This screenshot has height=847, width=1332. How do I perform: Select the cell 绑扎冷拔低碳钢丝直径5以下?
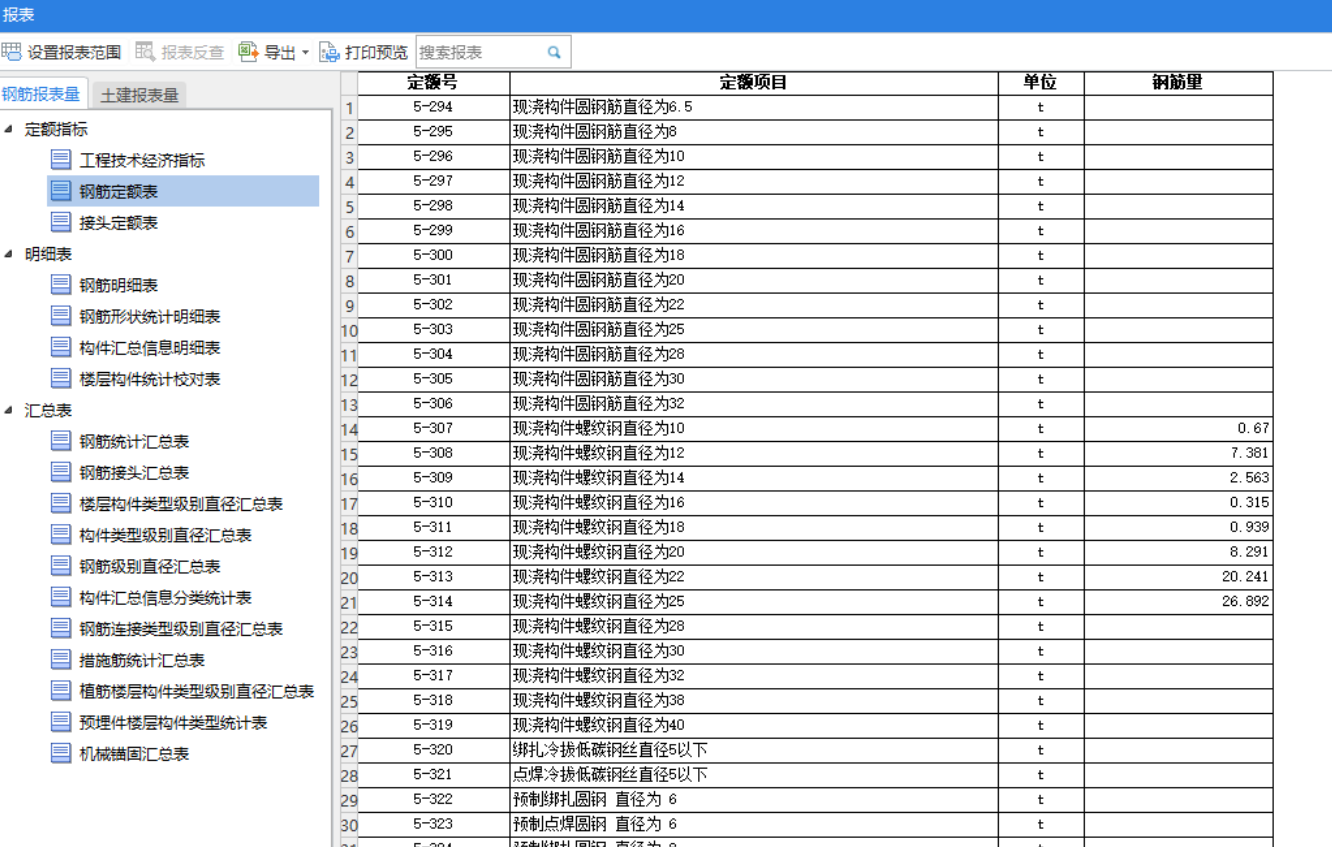click(754, 750)
